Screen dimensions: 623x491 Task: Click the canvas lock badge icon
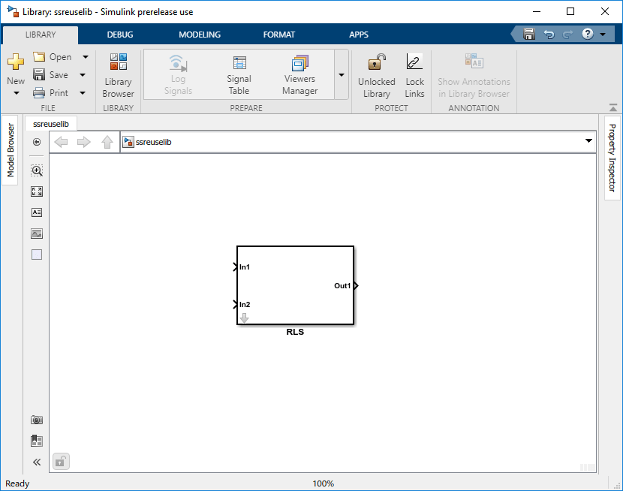tap(61, 462)
